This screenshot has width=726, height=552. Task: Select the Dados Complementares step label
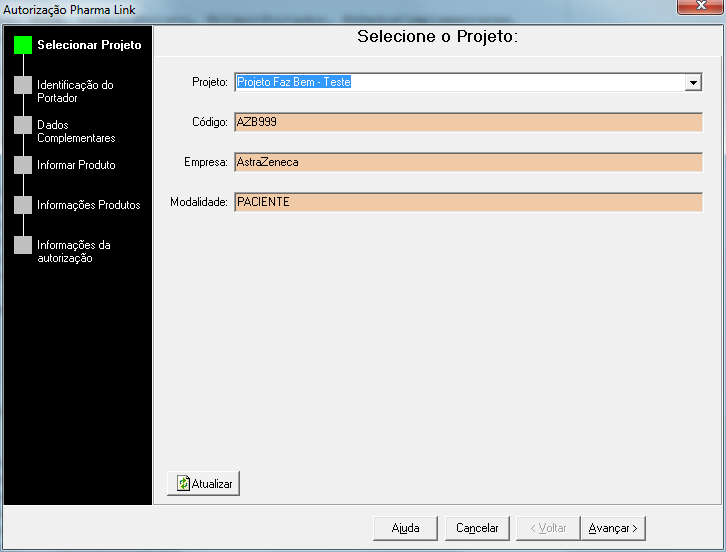click(76, 132)
